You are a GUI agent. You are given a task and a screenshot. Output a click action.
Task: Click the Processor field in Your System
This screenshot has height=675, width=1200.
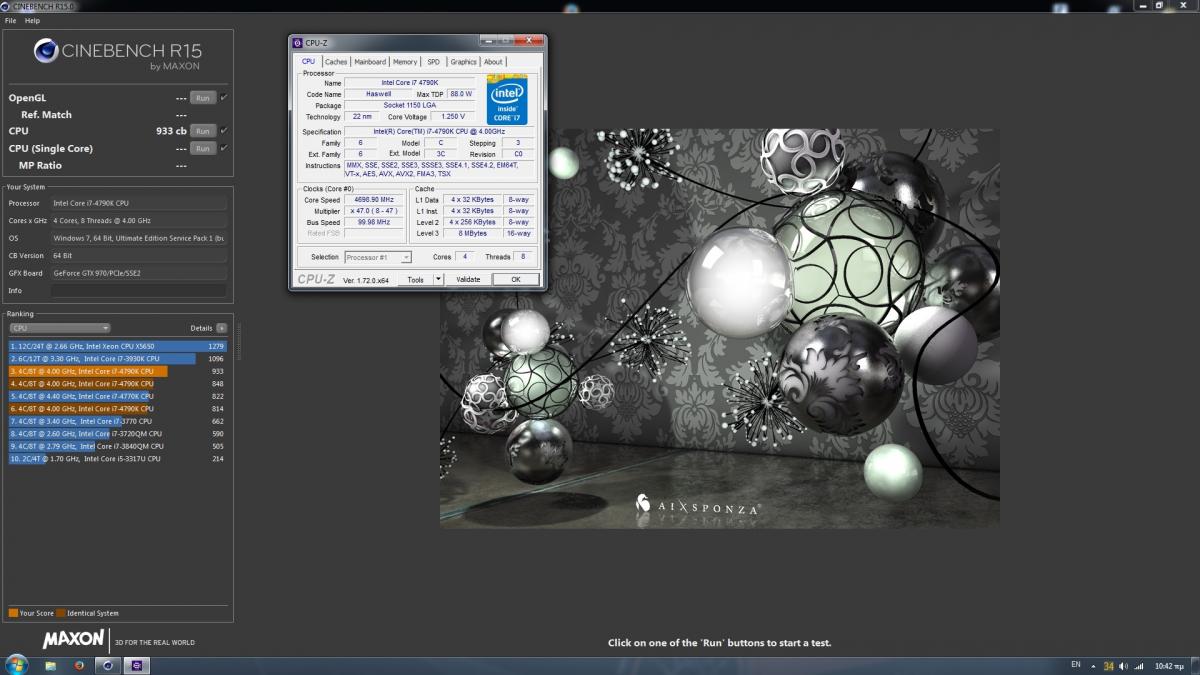(139, 203)
